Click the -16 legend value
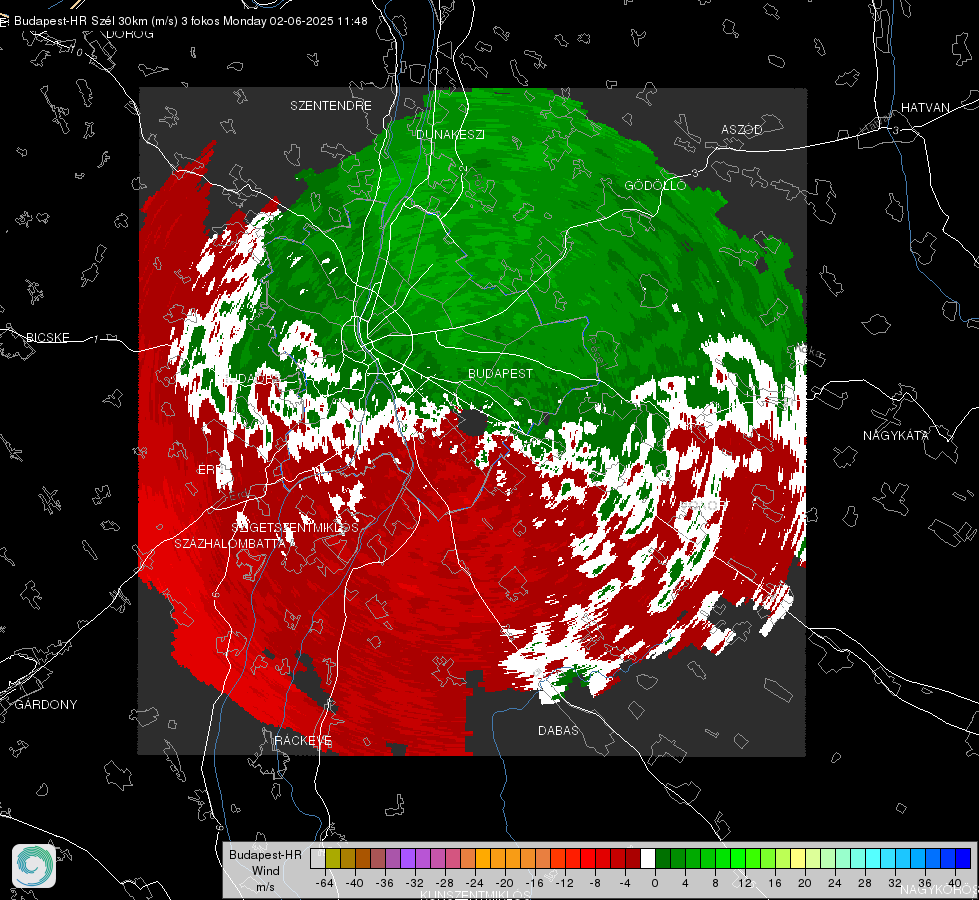This screenshot has height=900, width=979. (x=534, y=883)
